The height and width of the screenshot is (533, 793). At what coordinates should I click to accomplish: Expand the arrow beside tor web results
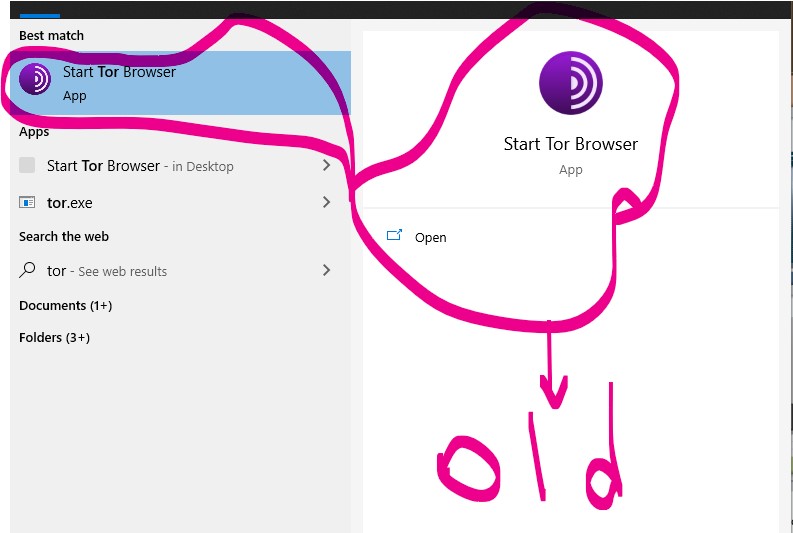(x=326, y=270)
